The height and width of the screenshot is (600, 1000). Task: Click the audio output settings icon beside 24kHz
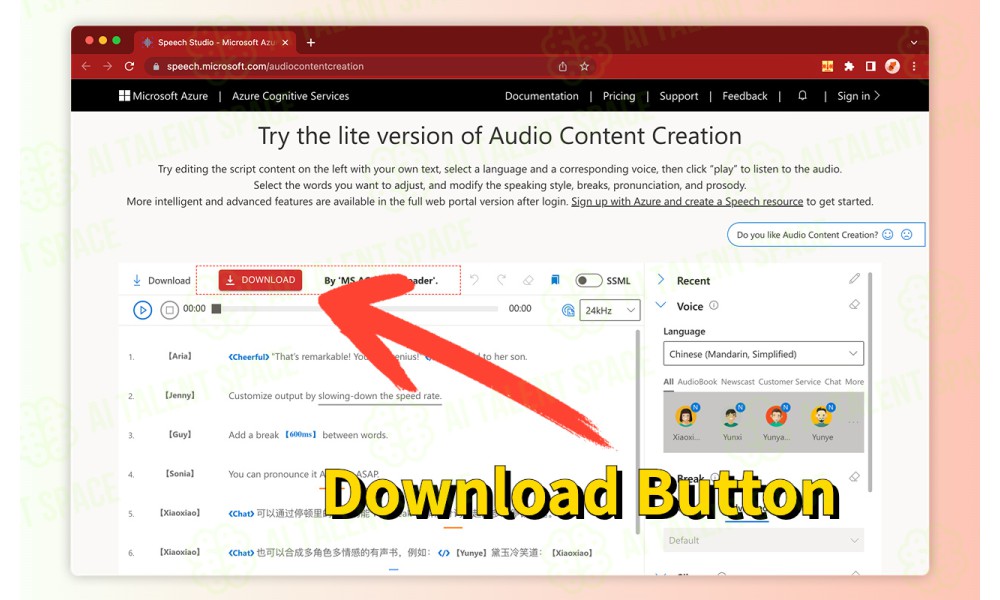[x=568, y=310]
